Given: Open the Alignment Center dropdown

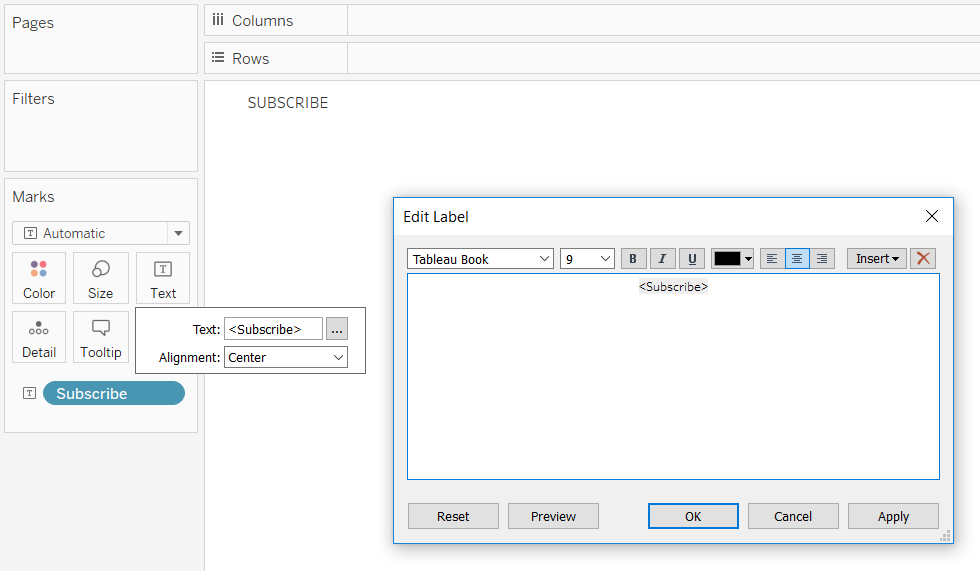Looking at the screenshot, I should (286, 357).
